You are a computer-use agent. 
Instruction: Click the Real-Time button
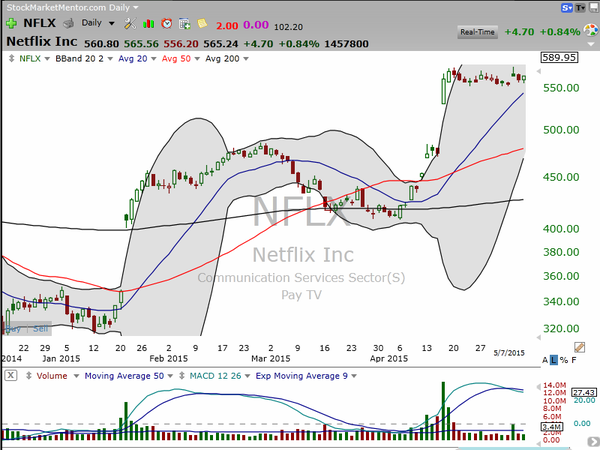click(477, 32)
